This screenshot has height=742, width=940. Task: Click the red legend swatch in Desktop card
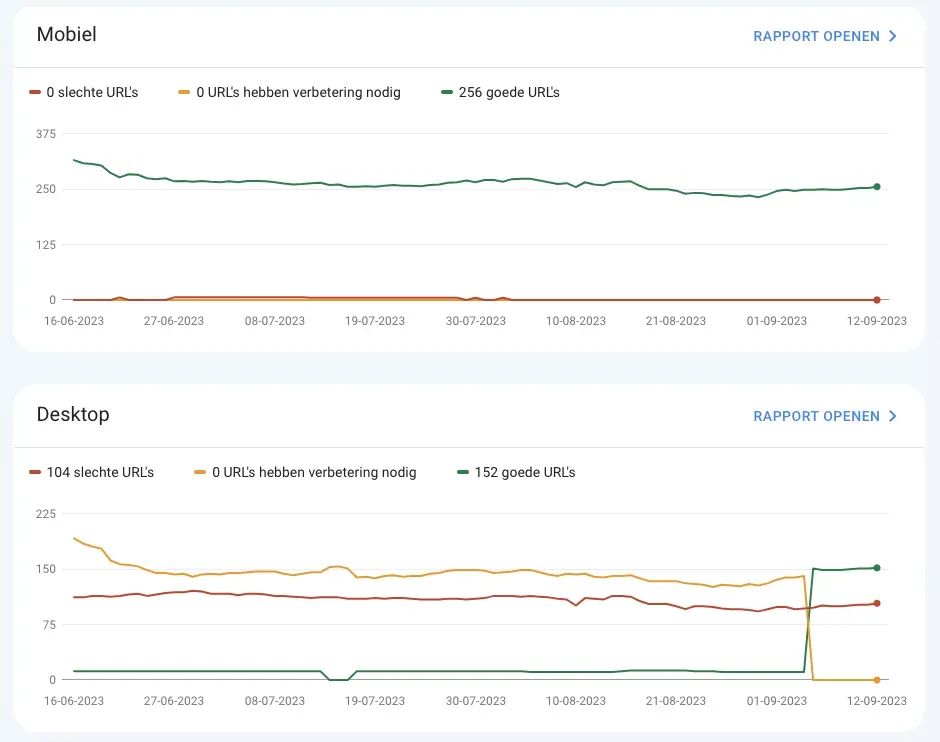coord(36,472)
